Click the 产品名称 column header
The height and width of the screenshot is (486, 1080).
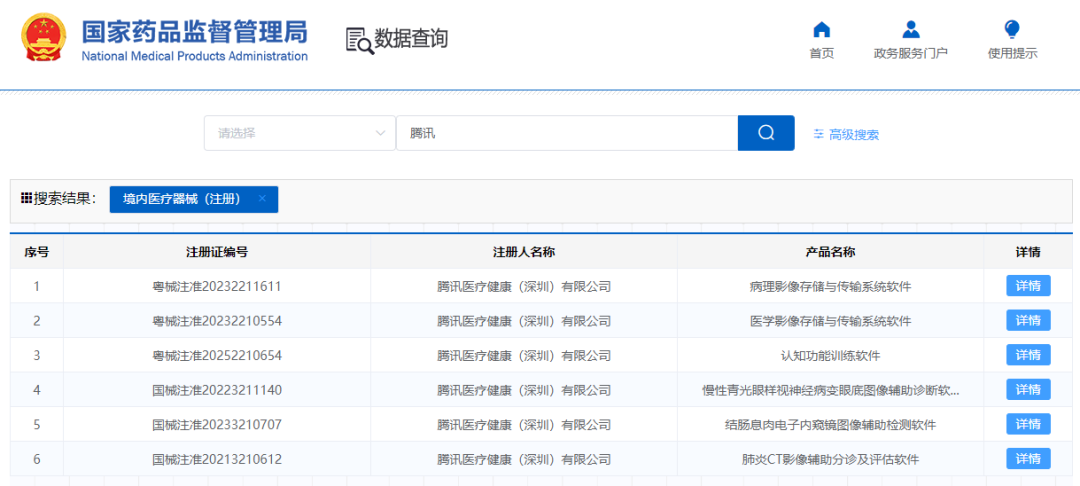tap(830, 252)
